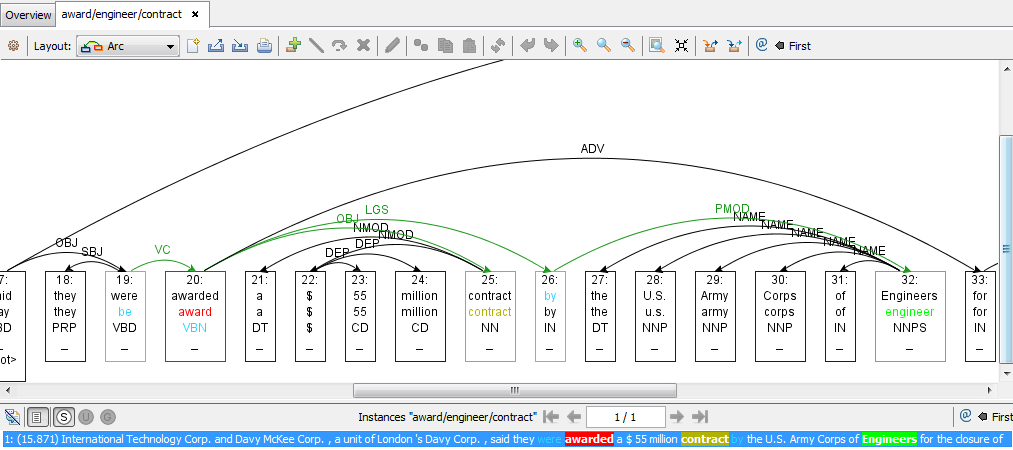The height and width of the screenshot is (450, 1013).
Task: Click the delete X icon
Action: pyautogui.click(x=364, y=45)
